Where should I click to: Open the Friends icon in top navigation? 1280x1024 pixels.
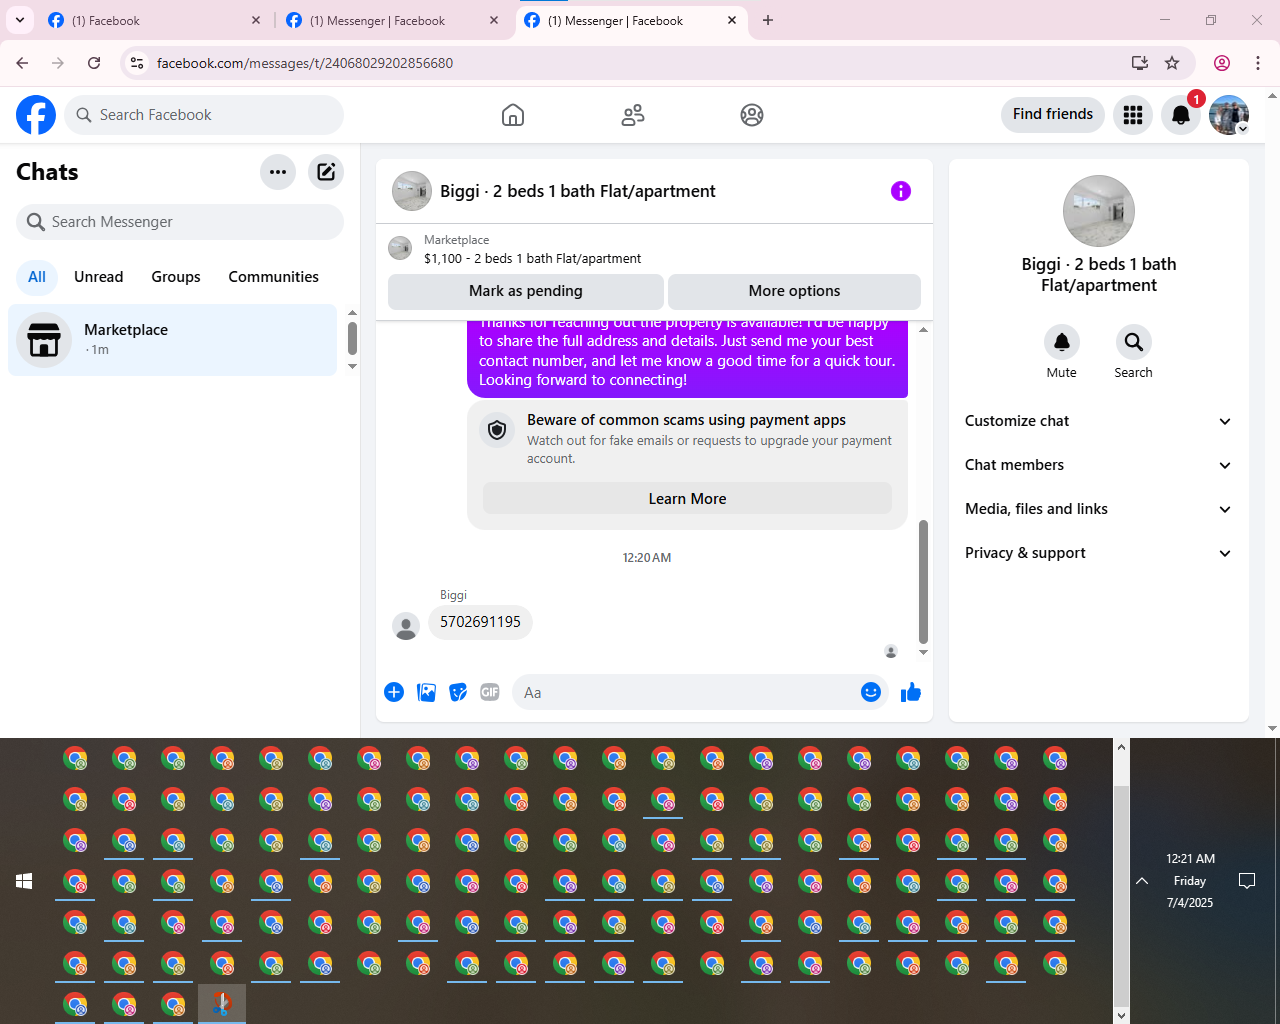tap(633, 115)
